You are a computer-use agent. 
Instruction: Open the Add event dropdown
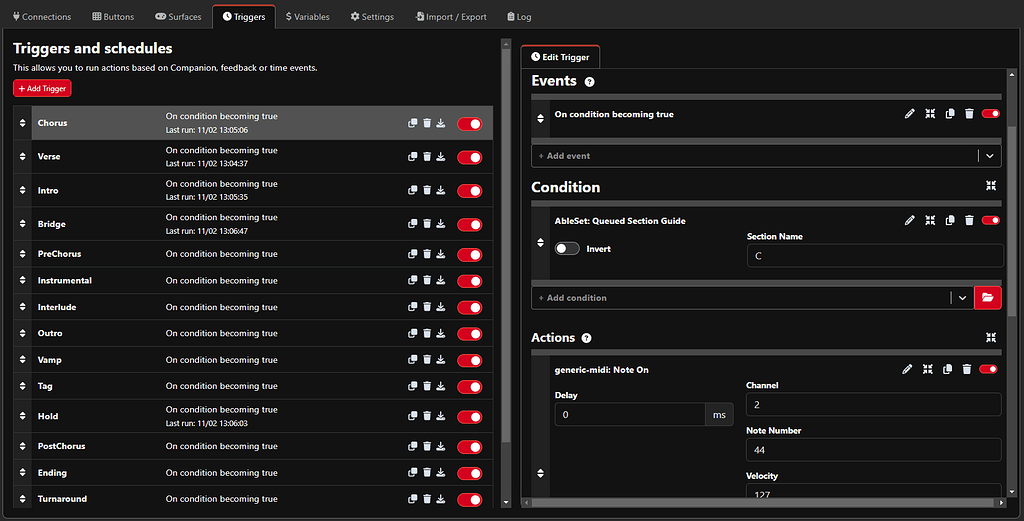click(989, 156)
